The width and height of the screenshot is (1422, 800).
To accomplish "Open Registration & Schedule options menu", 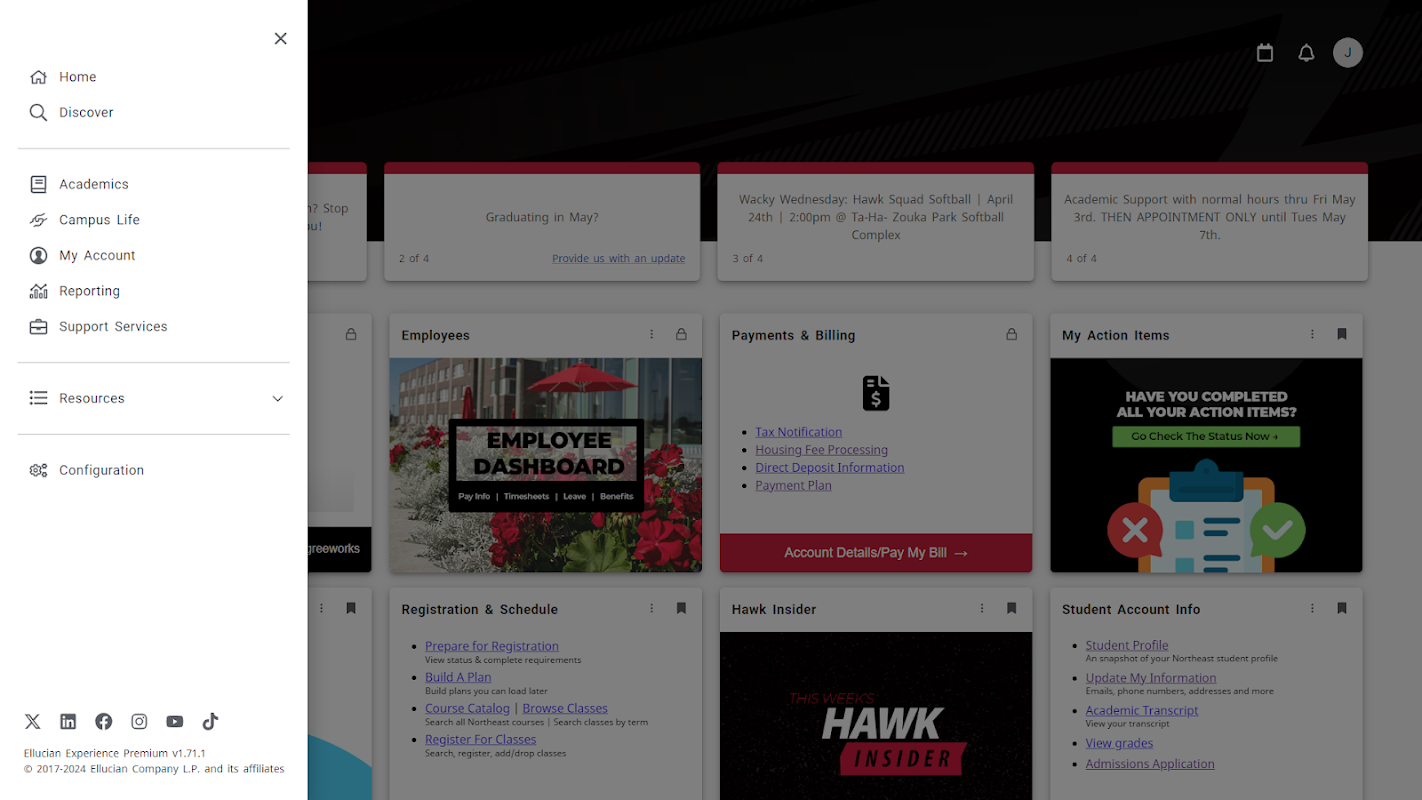I will coord(652,608).
